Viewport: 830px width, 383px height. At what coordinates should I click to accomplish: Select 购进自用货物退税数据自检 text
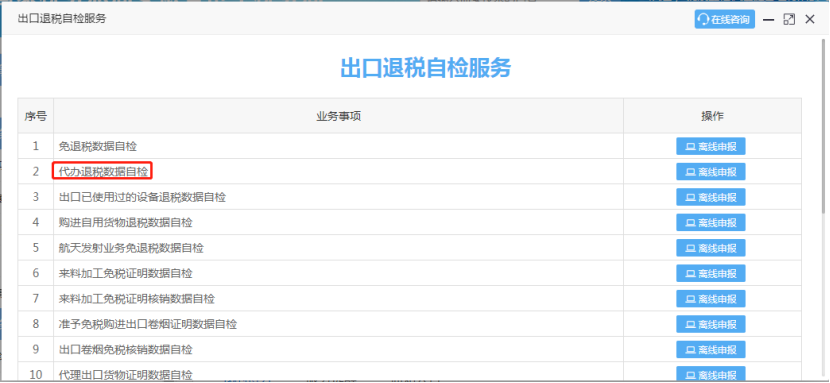pos(125,223)
